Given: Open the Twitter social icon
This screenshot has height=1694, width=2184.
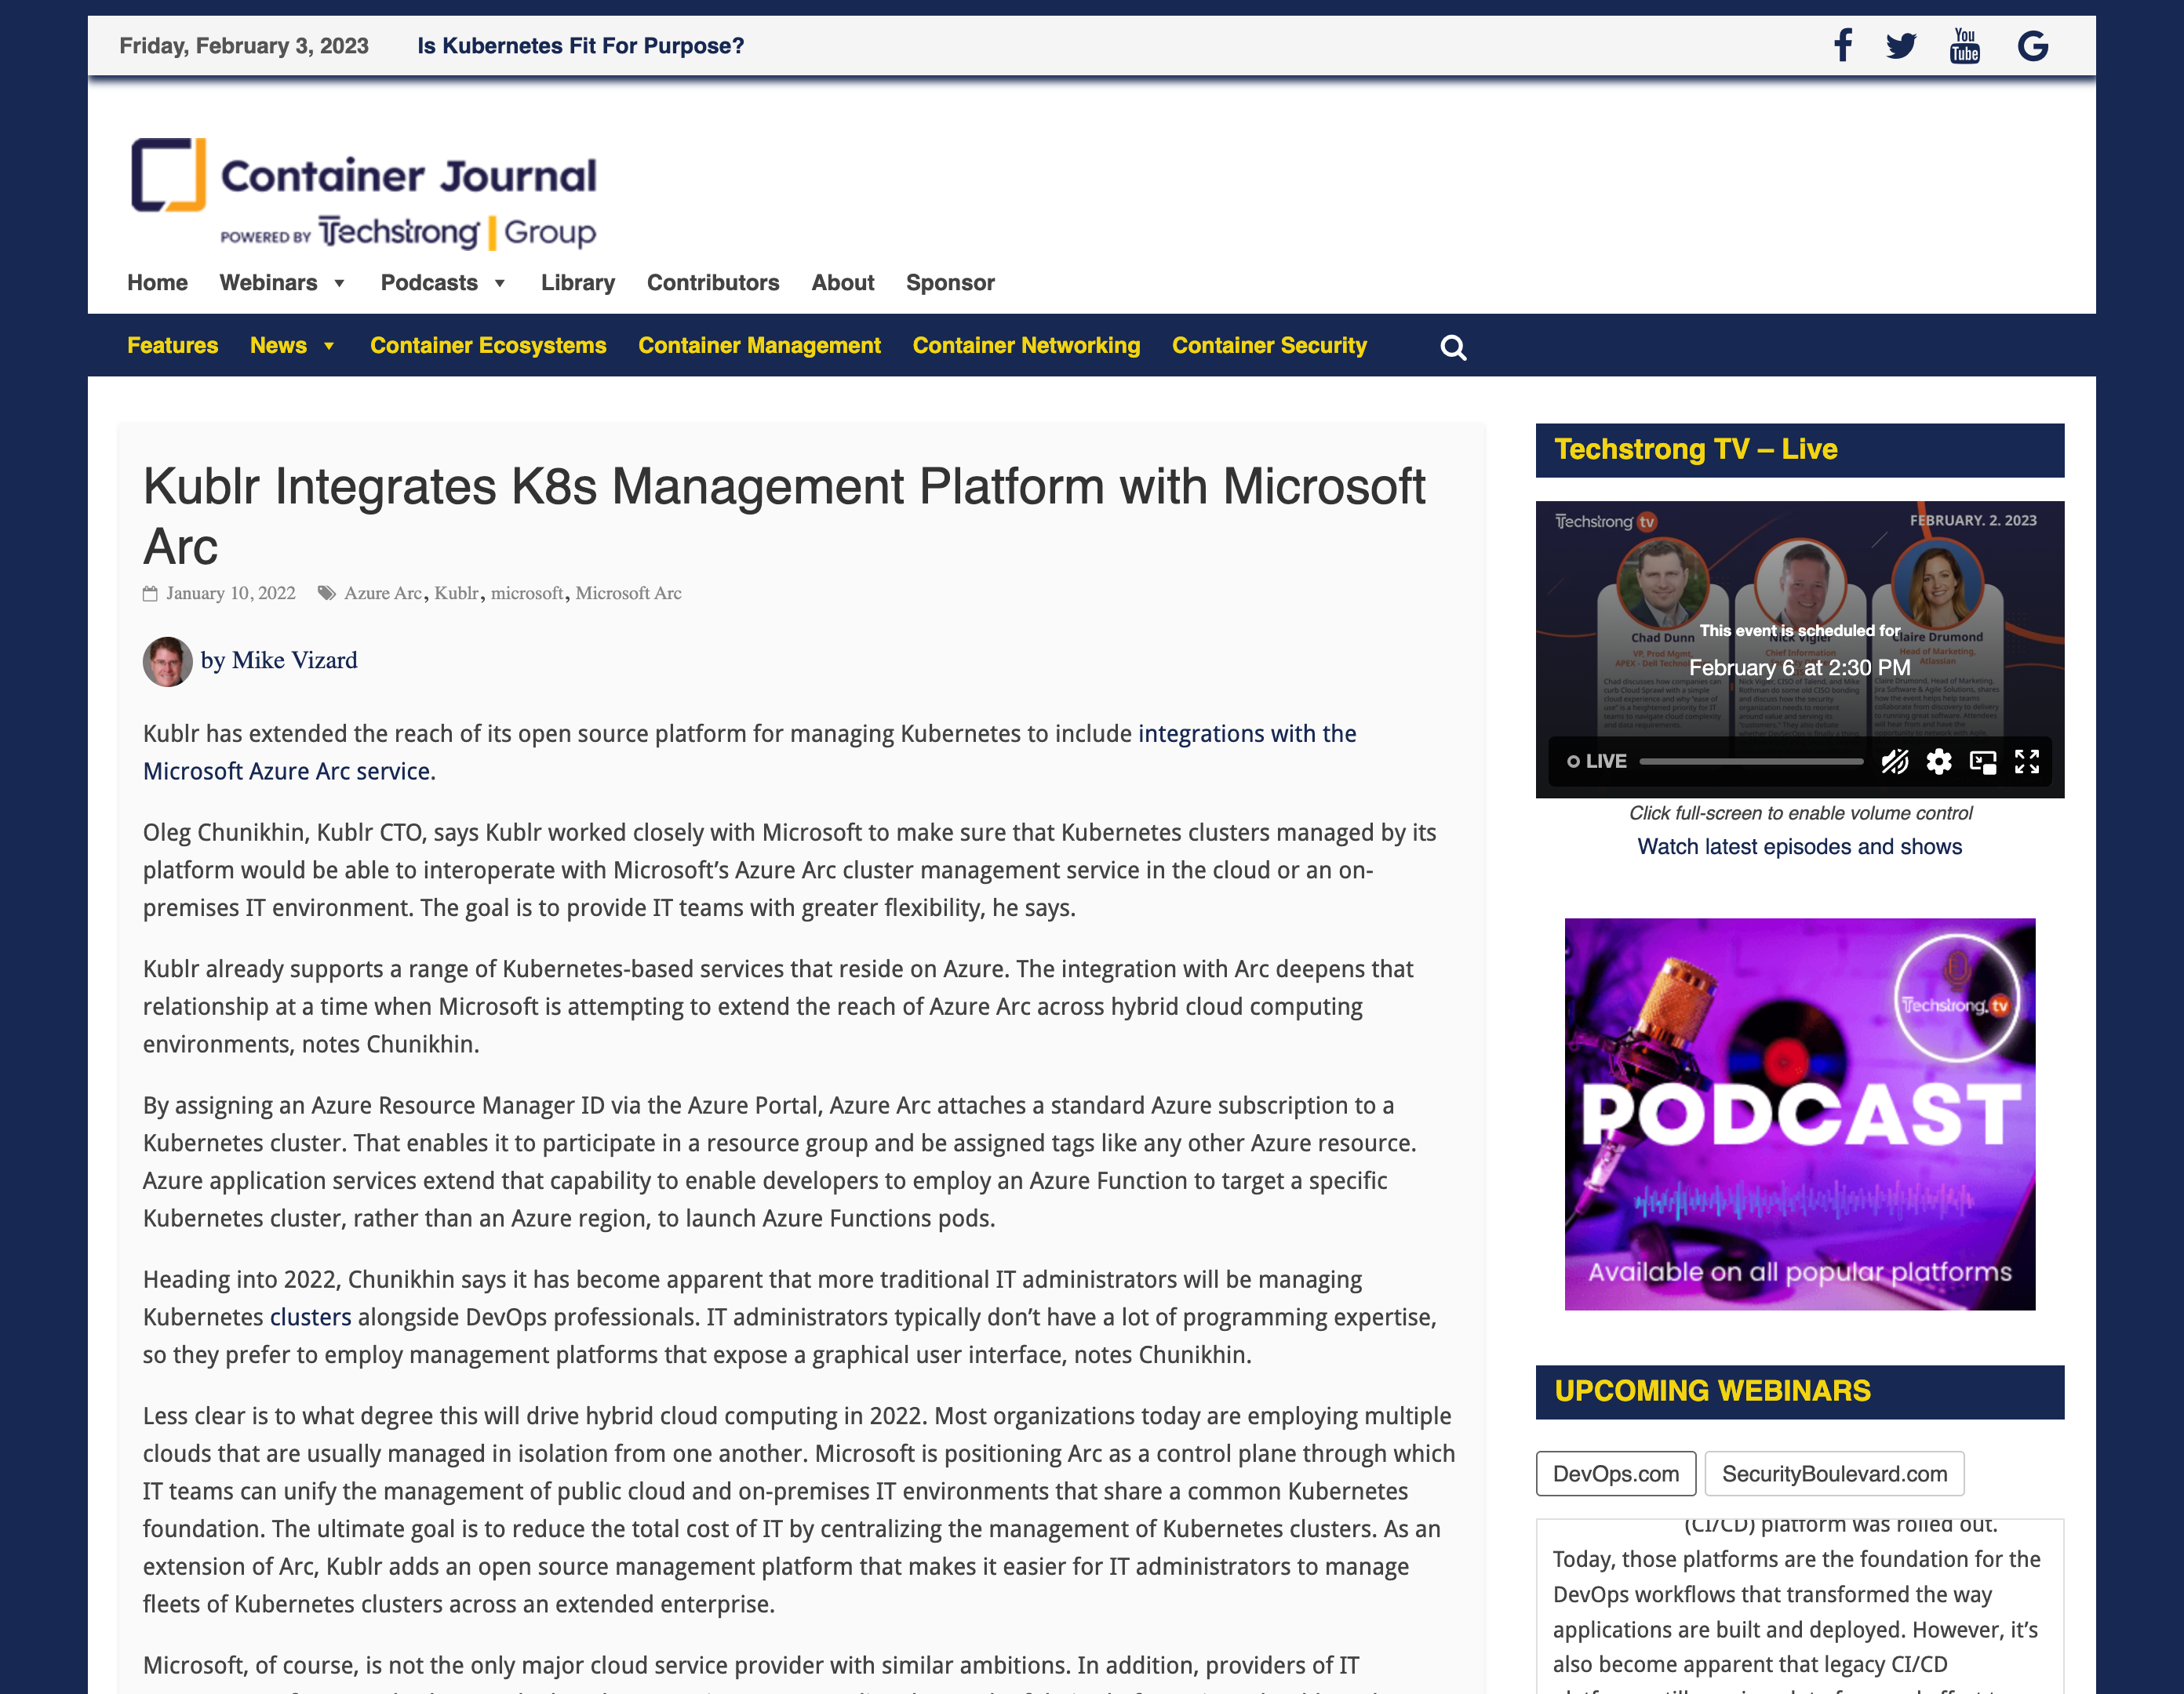Looking at the screenshot, I should click(1901, 46).
